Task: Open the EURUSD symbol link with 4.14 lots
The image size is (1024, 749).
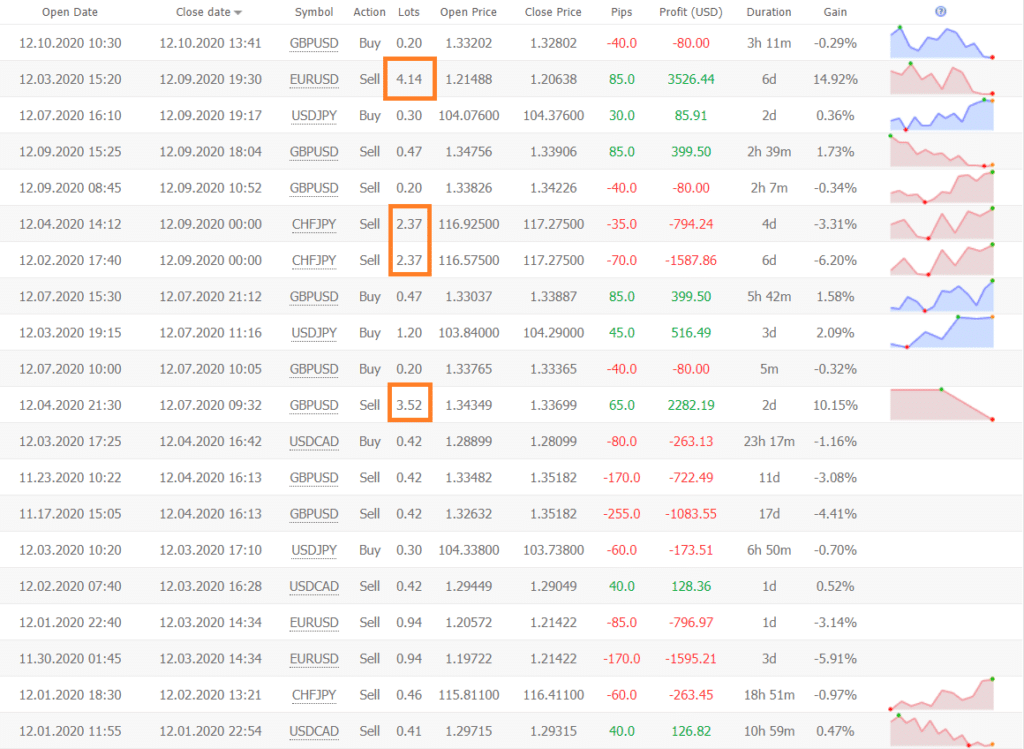Action: [x=313, y=79]
